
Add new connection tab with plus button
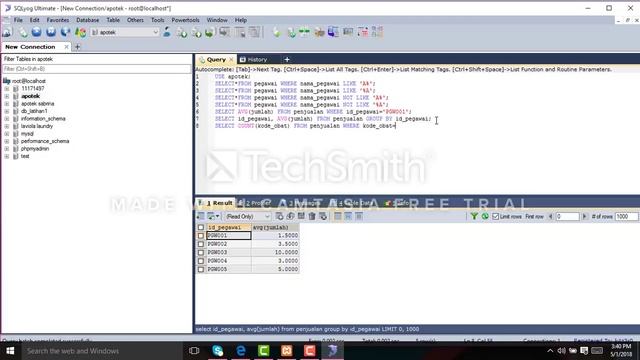point(78,47)
